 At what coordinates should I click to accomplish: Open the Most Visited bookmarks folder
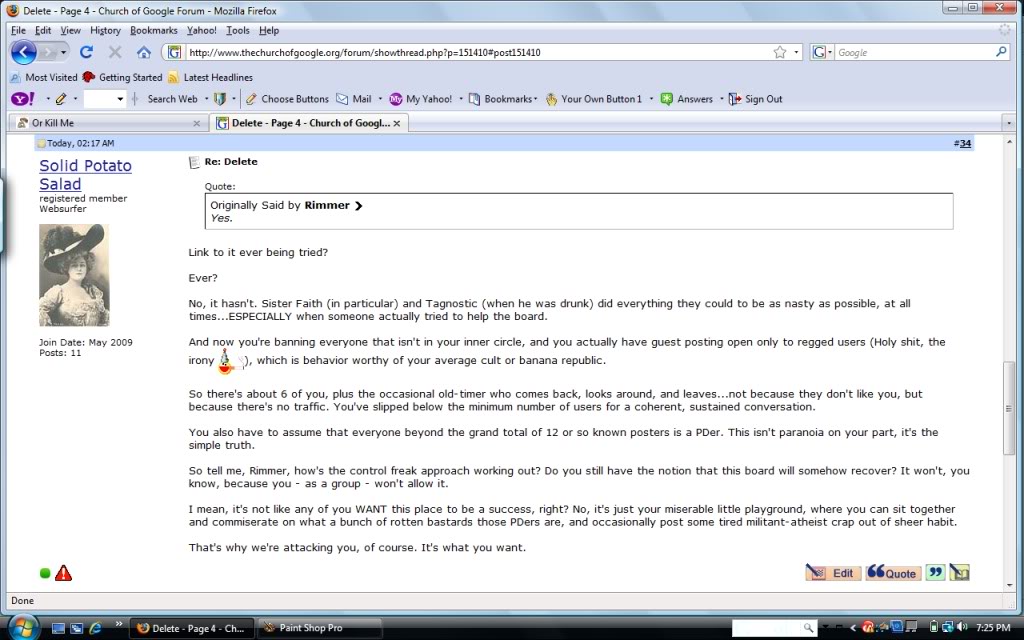coord(43,77)
